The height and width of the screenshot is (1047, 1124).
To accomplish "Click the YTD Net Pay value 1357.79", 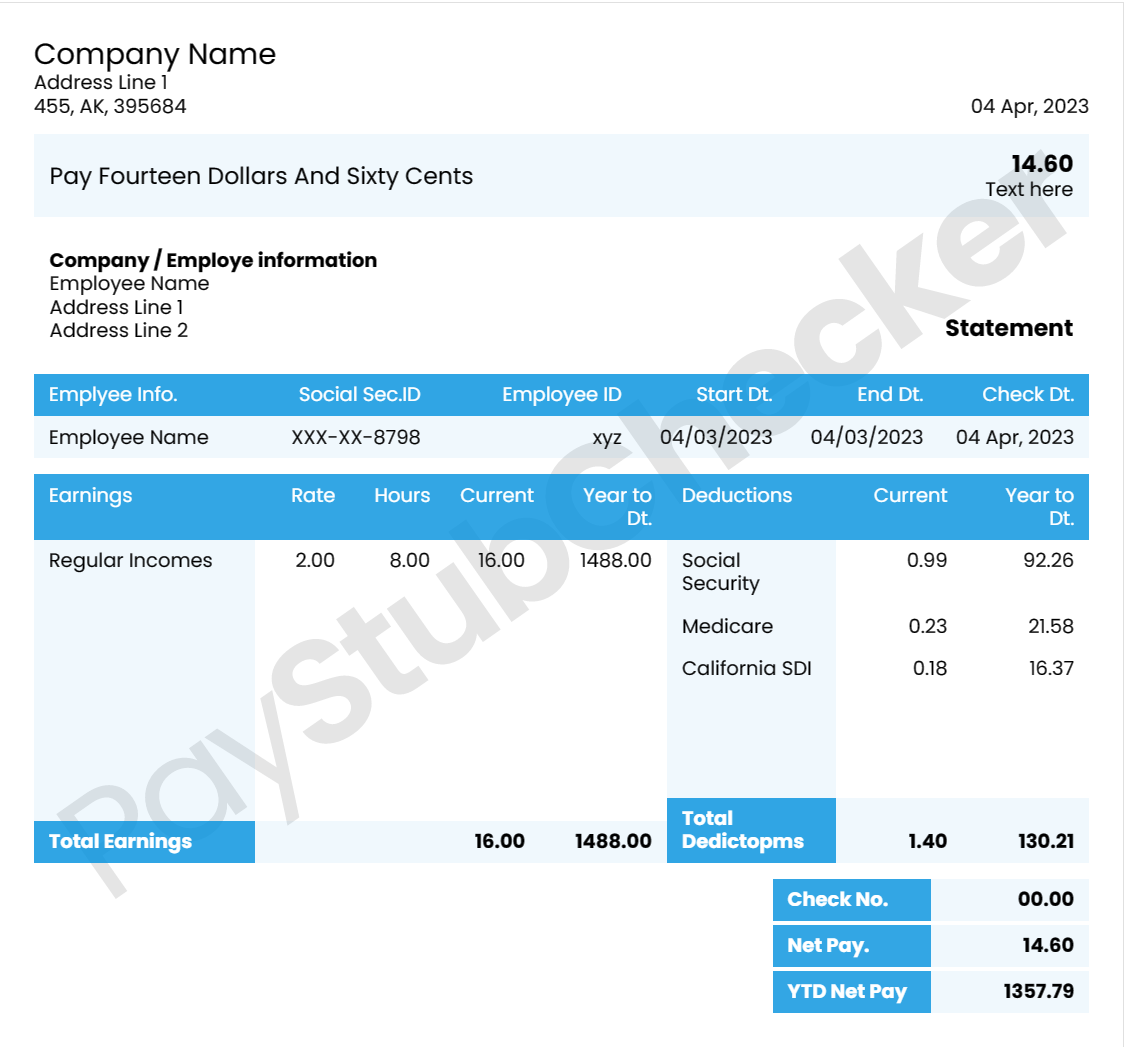I will (1039, 991).
